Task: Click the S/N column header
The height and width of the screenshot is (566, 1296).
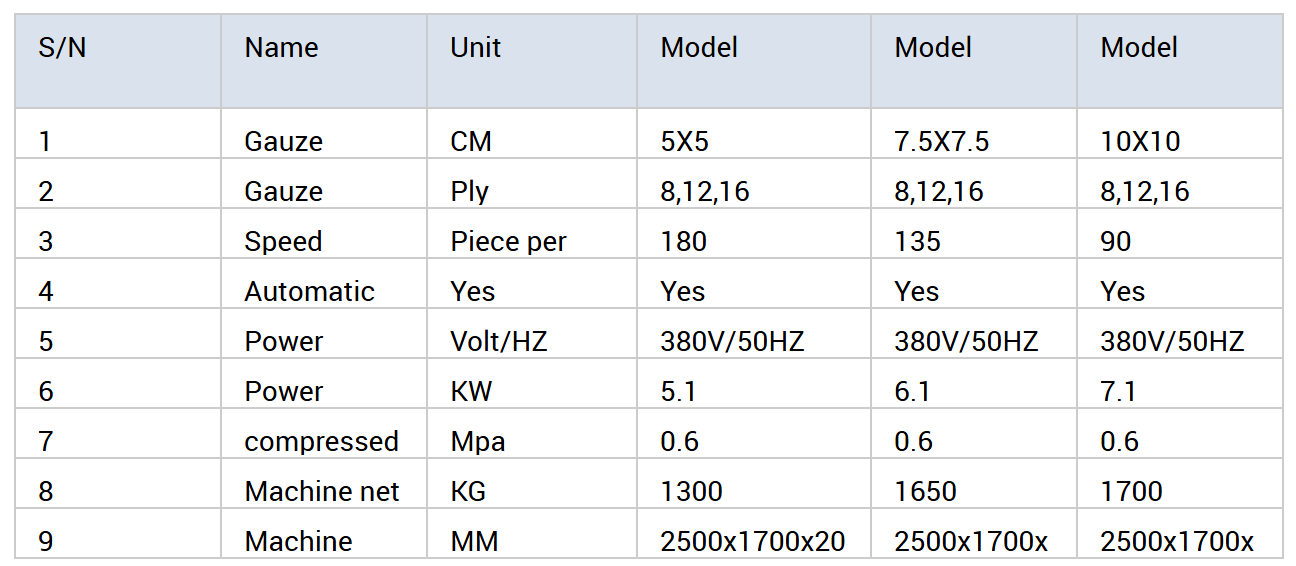Action: [x=62, y=48]
